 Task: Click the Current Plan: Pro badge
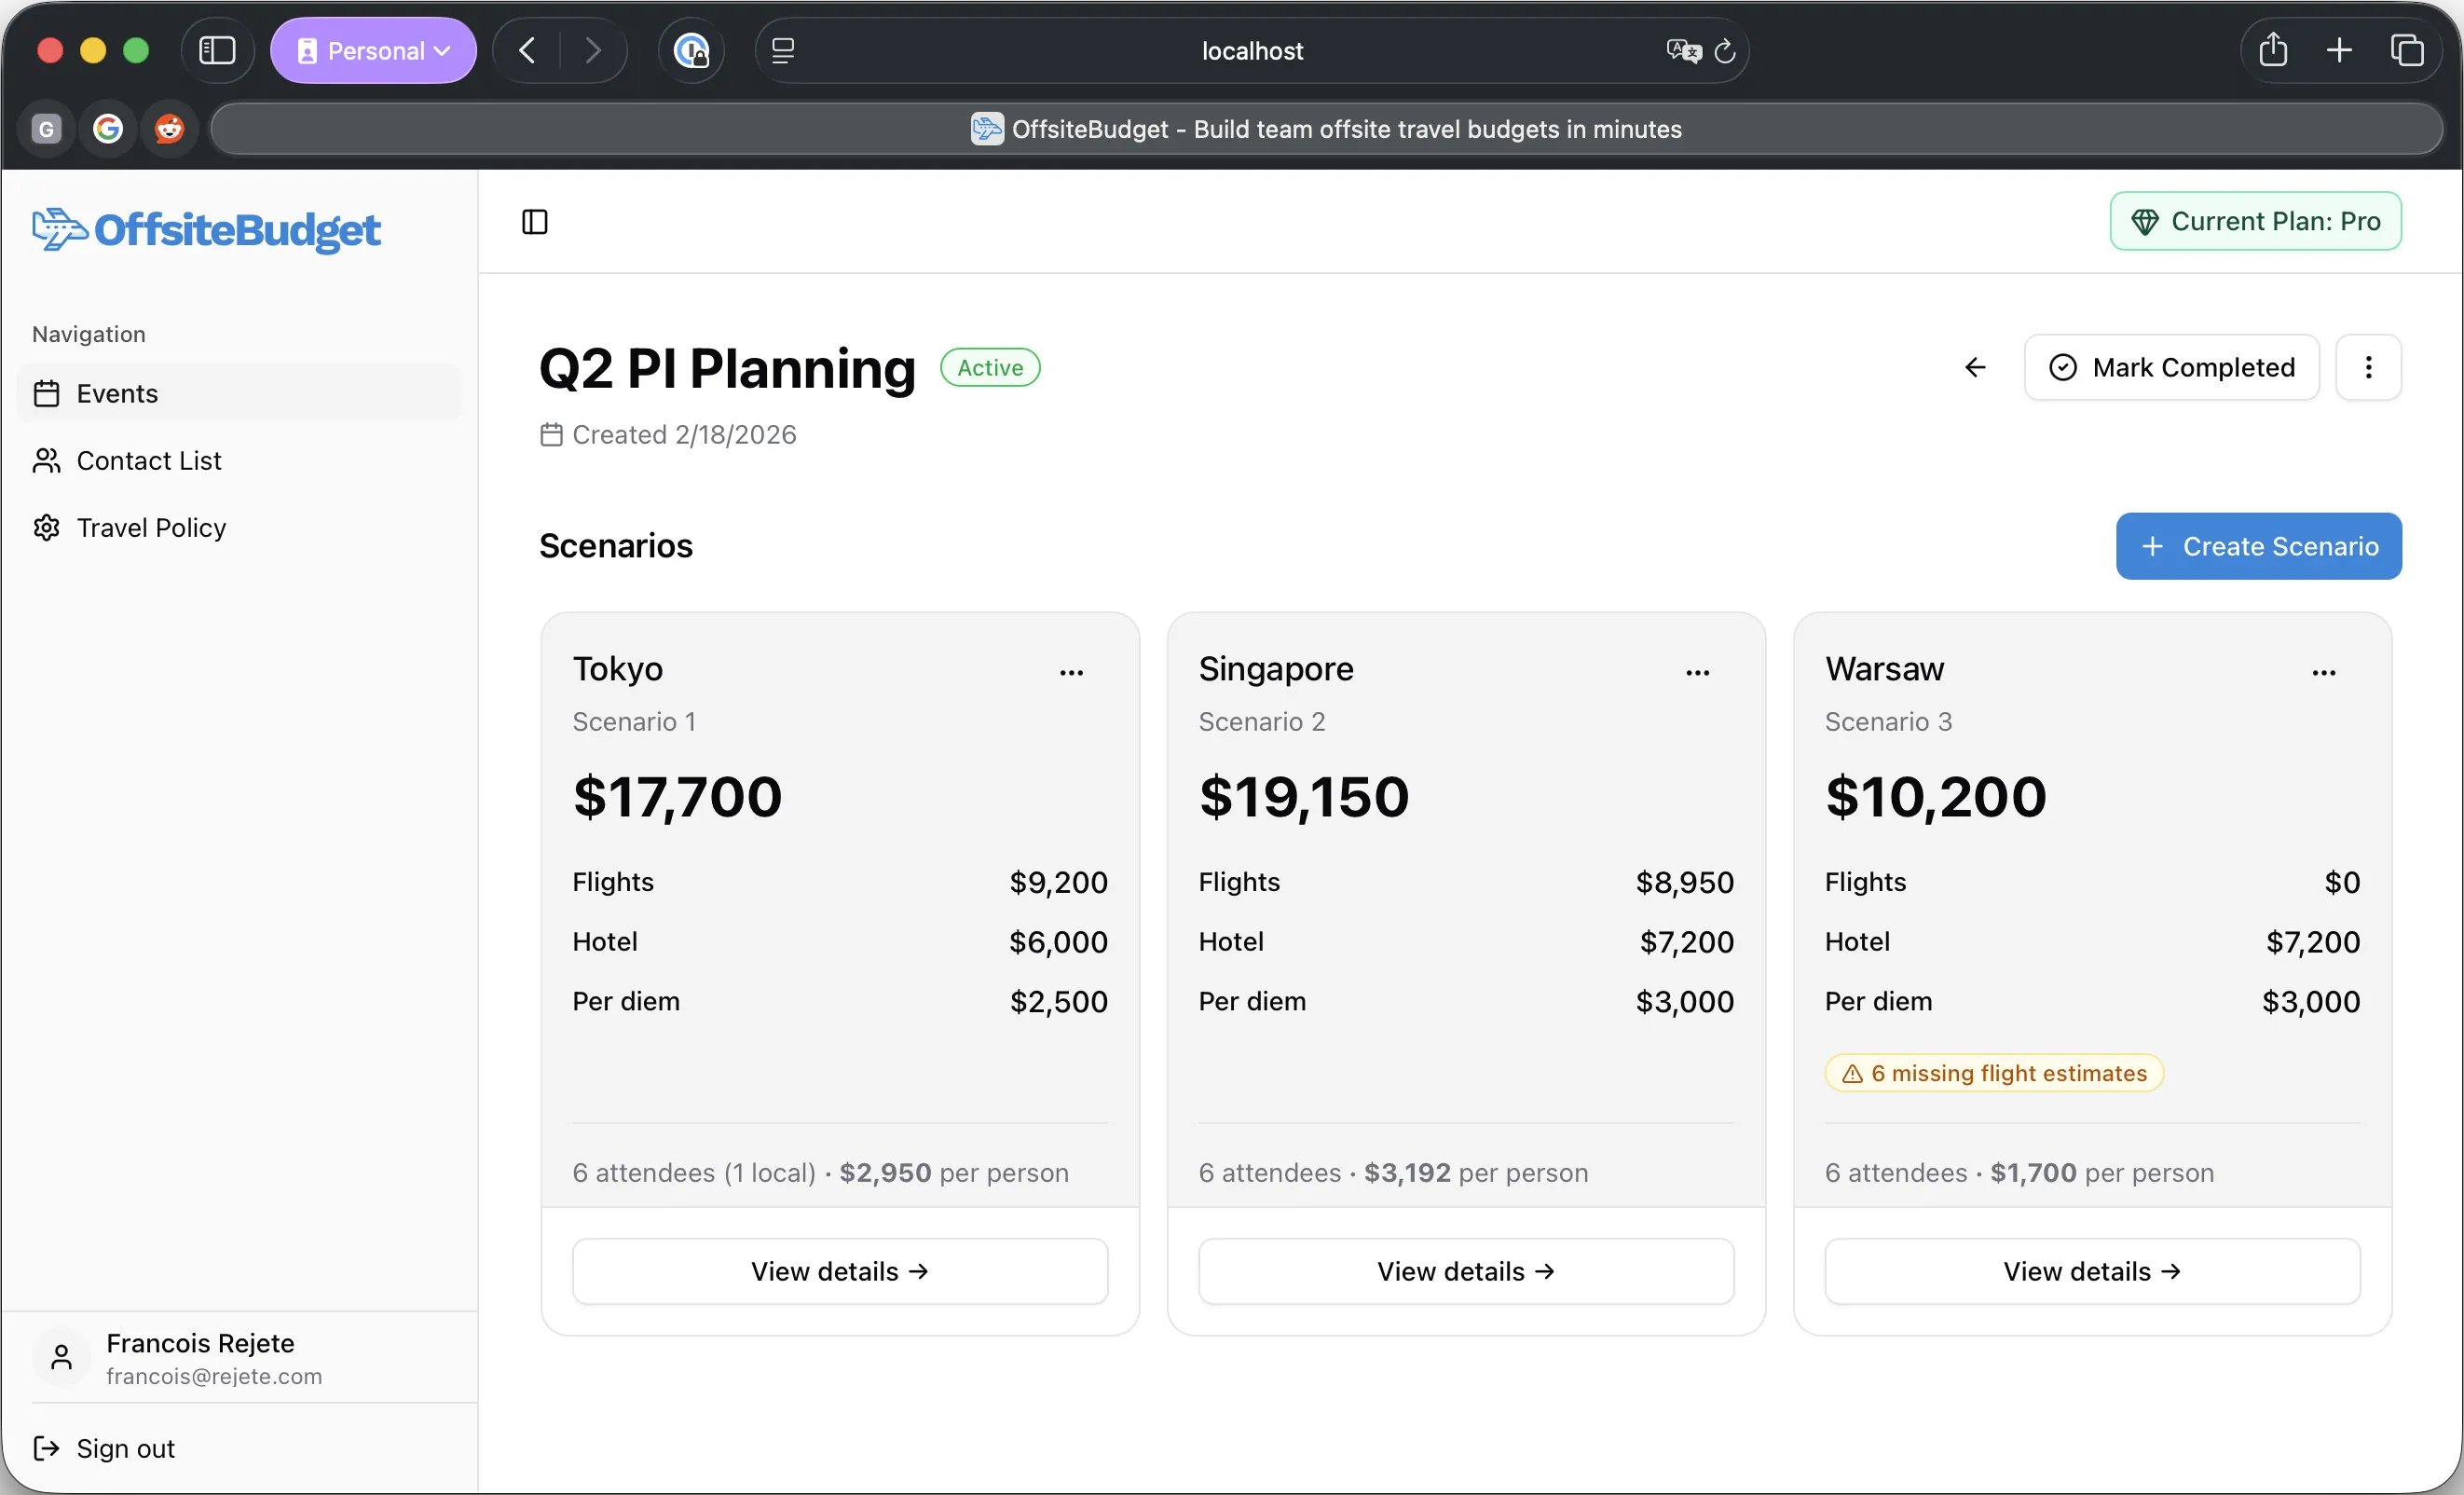tap(2255, 221)
